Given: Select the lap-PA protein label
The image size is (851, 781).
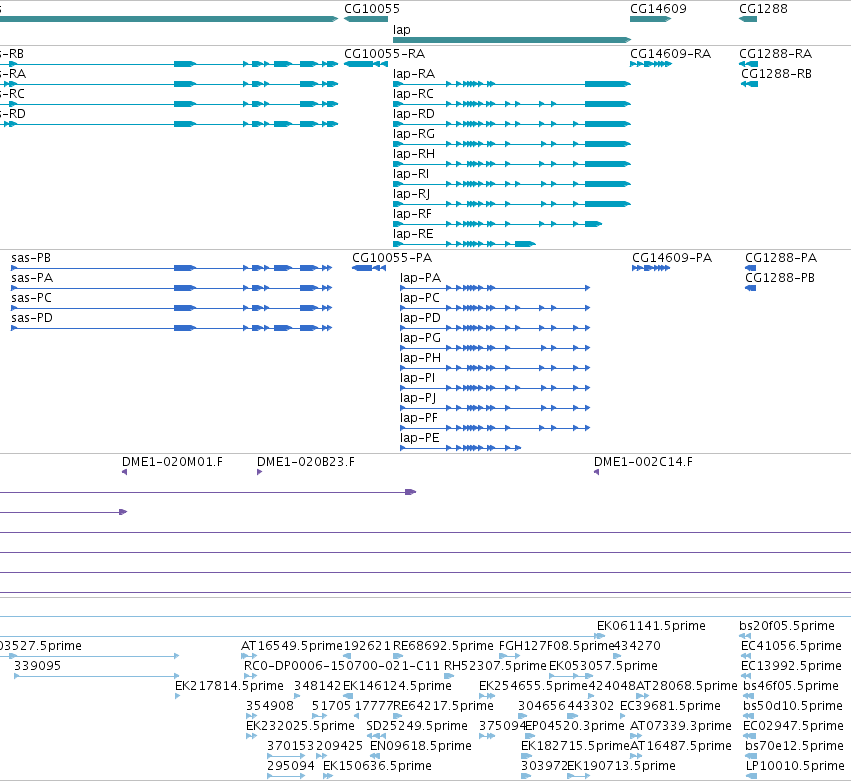Looking at the screenshot, I should [421, 278].
